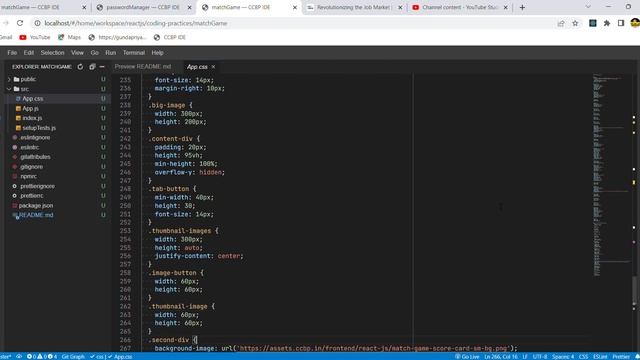Open the .prettierignore file
Image resolution: width=640 pixels, height=360 pixels.
point(37,186)
